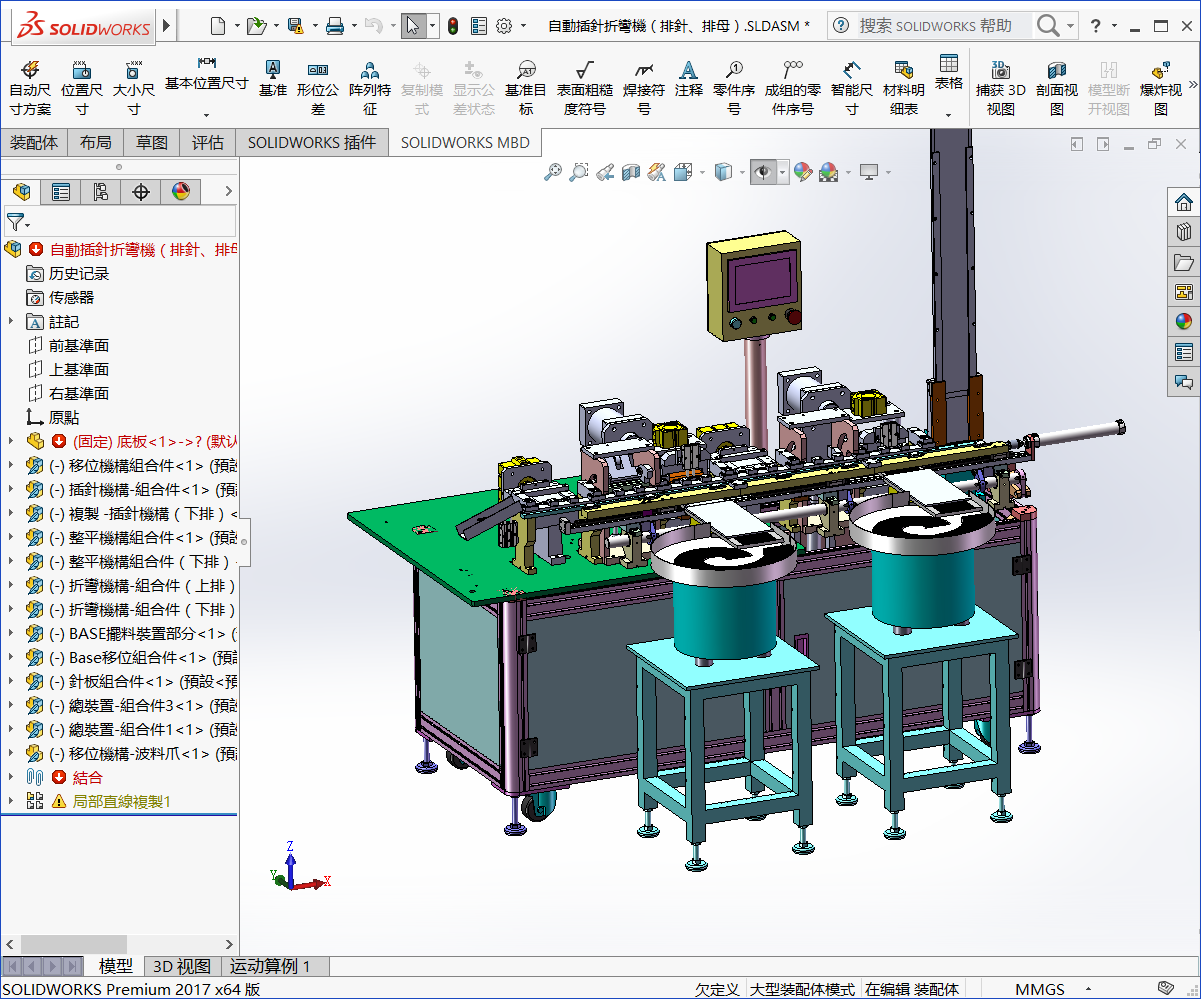Insert a 材料明细表 bill of materials
The image size is (1201, 999).
(904, 87)
